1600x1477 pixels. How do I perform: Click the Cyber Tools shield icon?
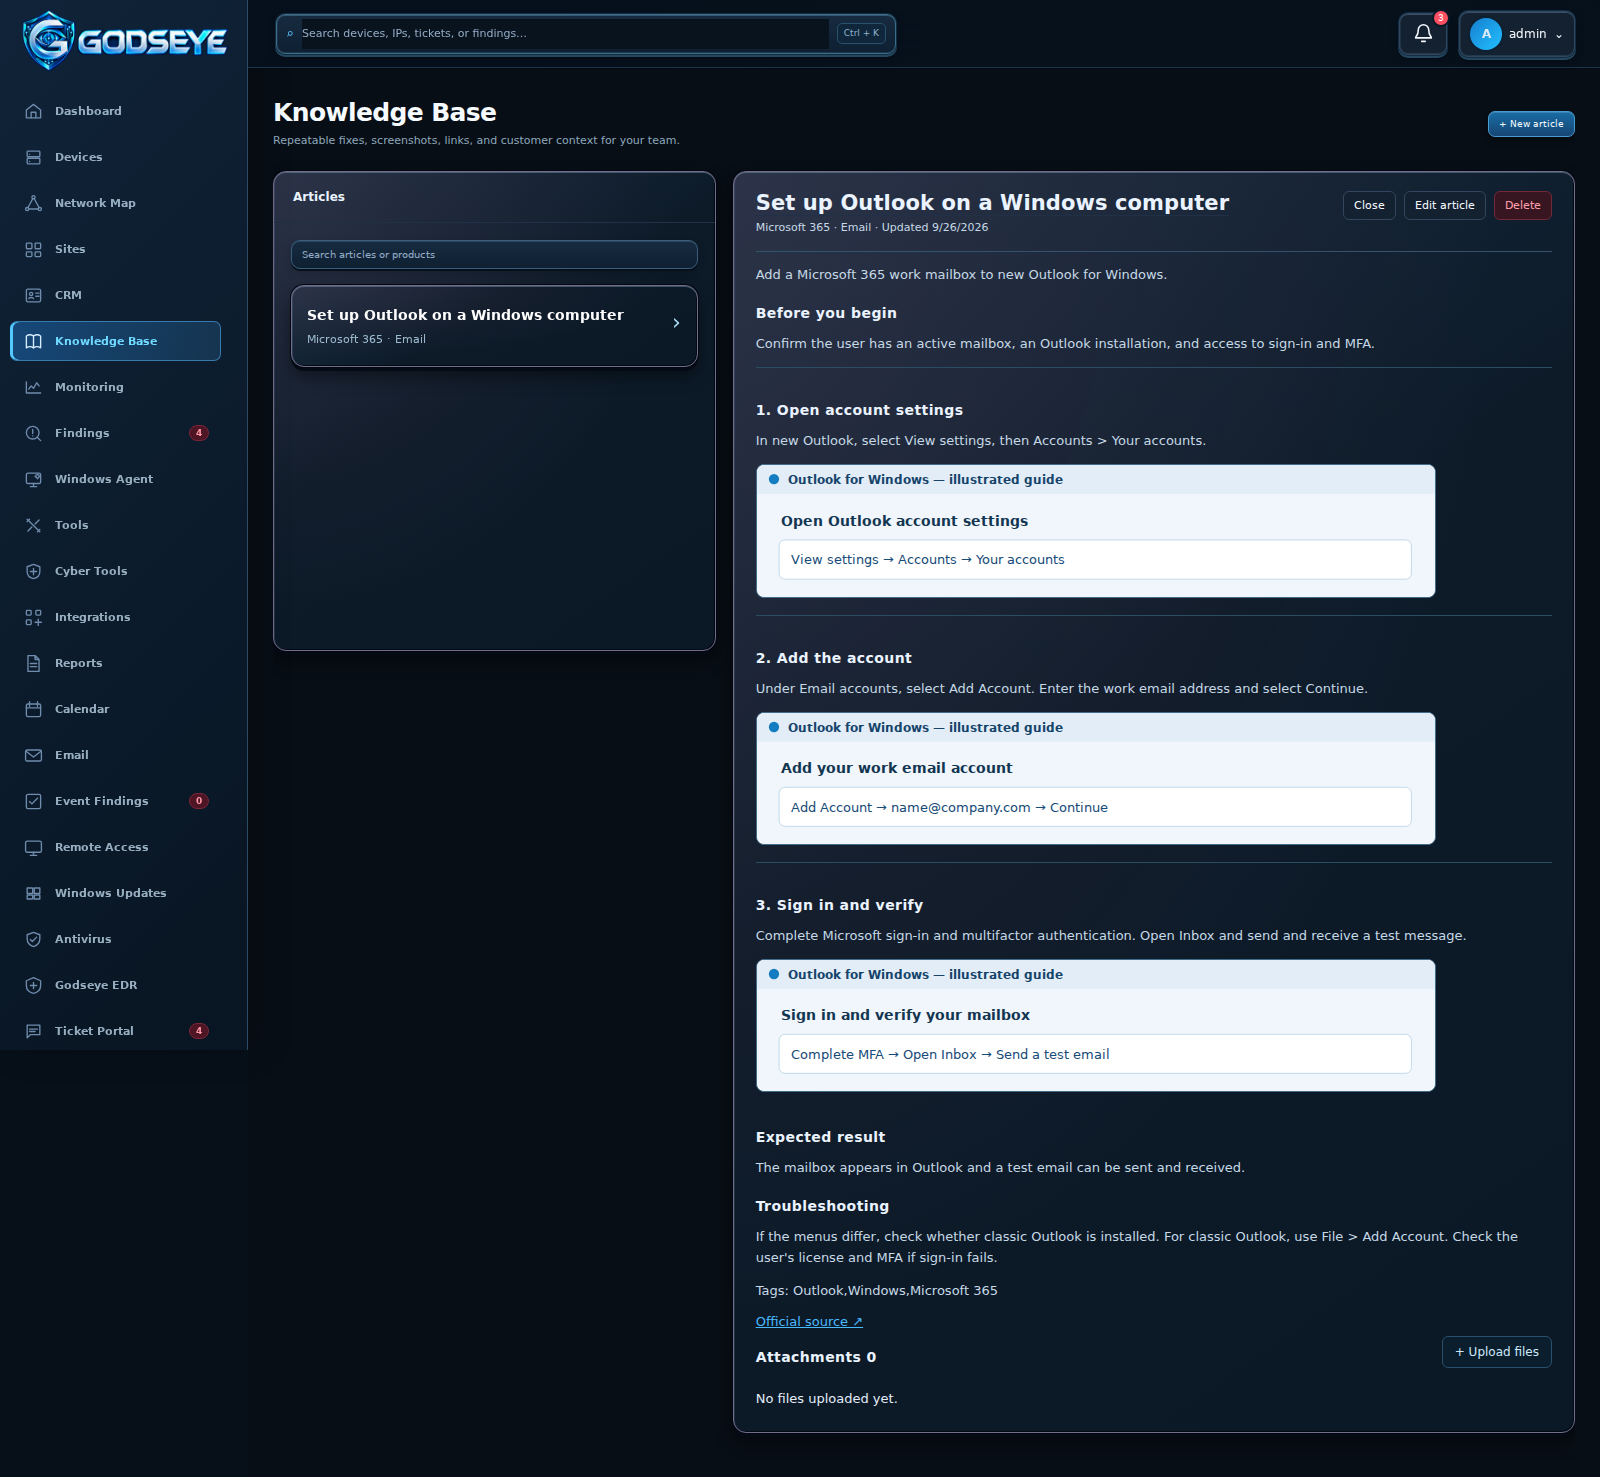point(33,571)
